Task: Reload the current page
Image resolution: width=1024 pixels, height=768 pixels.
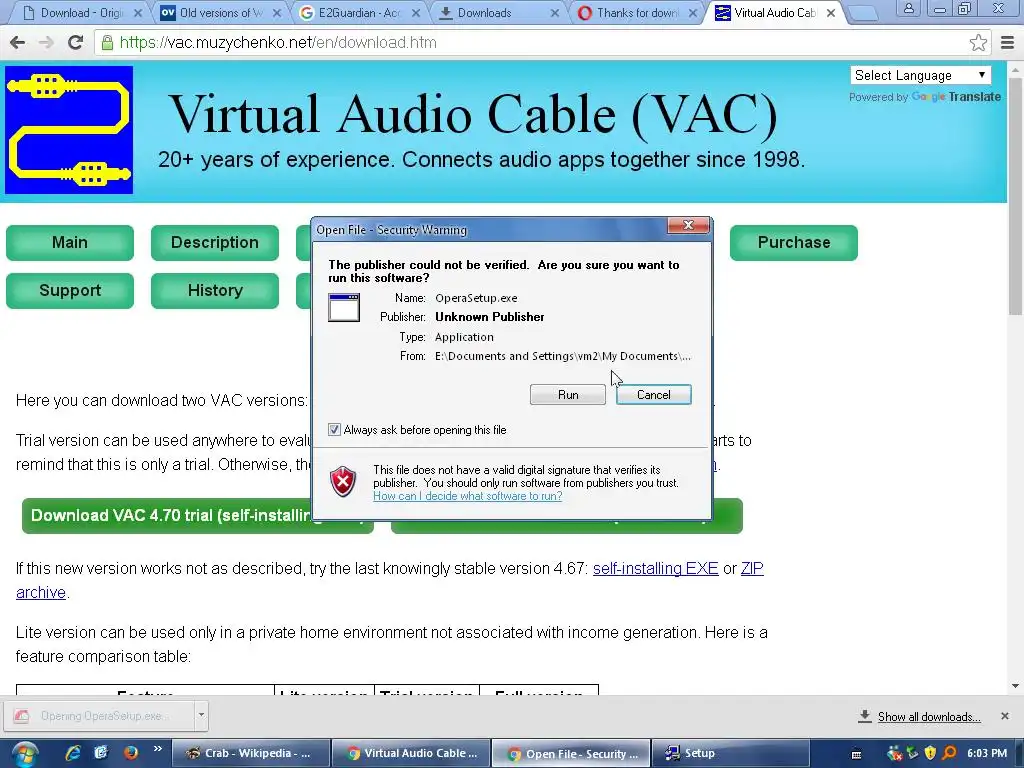Action: coord(75,42)
